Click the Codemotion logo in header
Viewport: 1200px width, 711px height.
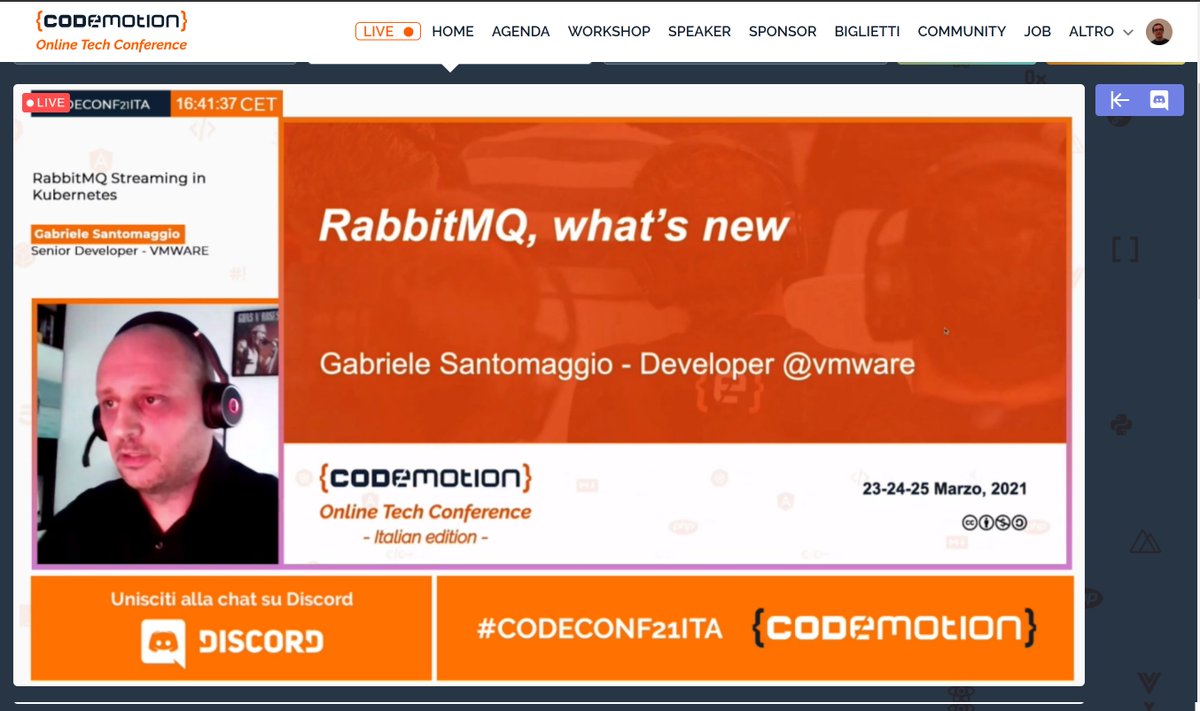point(111,20)
